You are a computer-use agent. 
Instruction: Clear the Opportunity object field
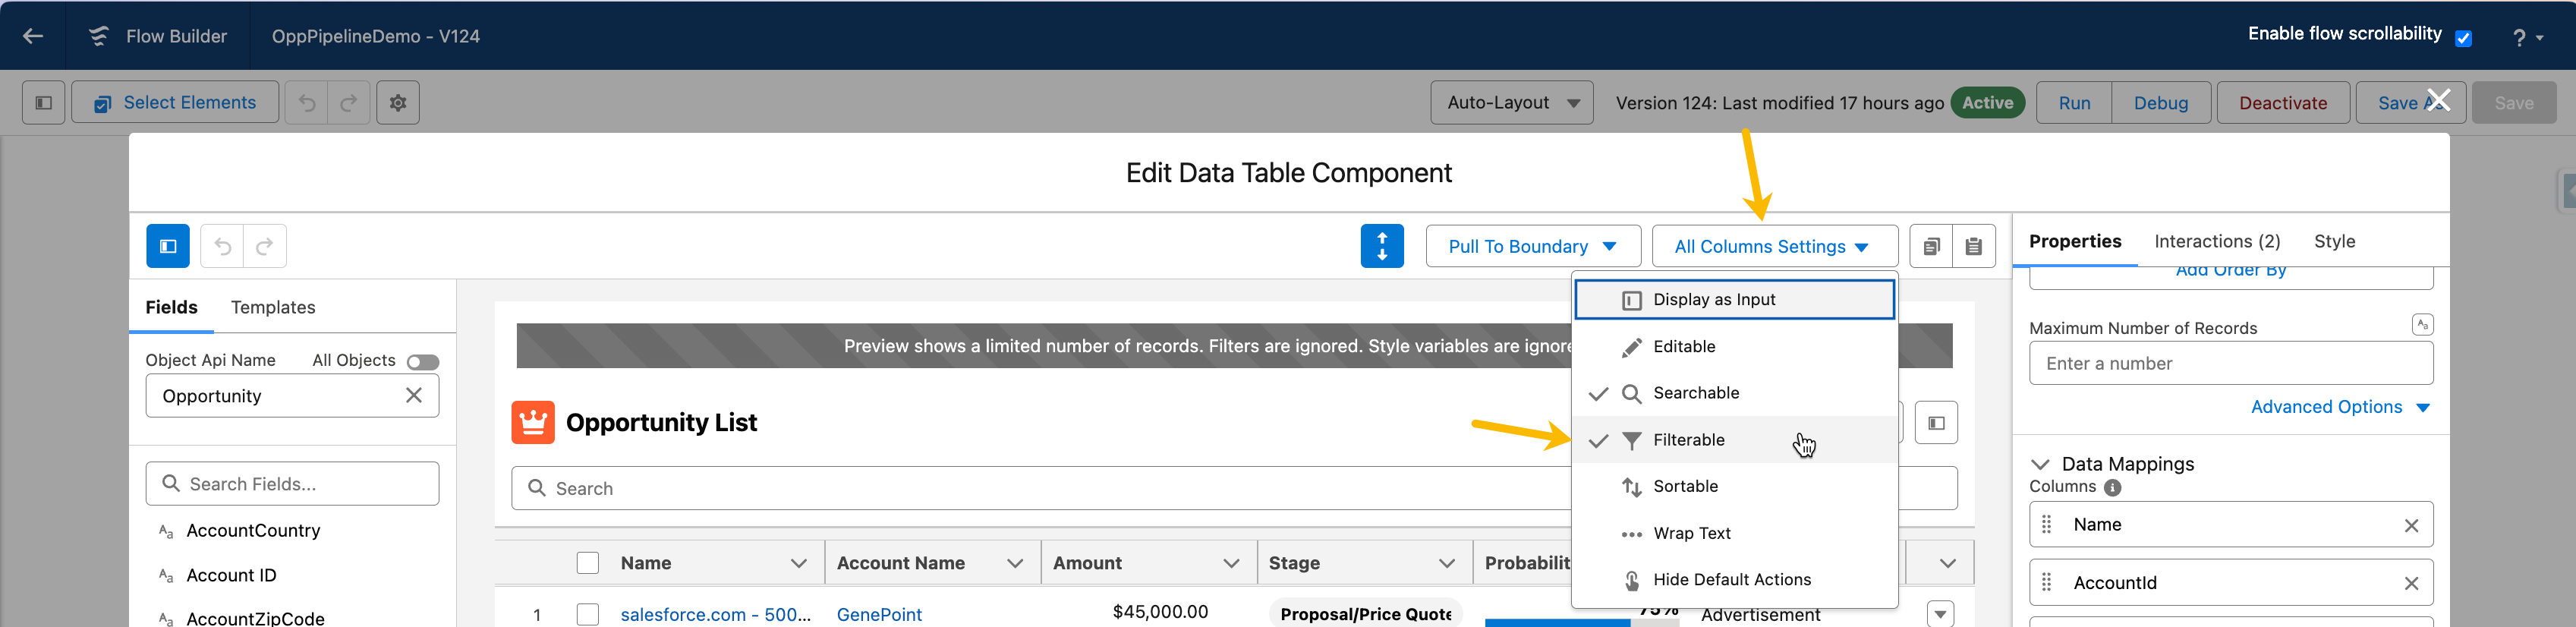414,395
